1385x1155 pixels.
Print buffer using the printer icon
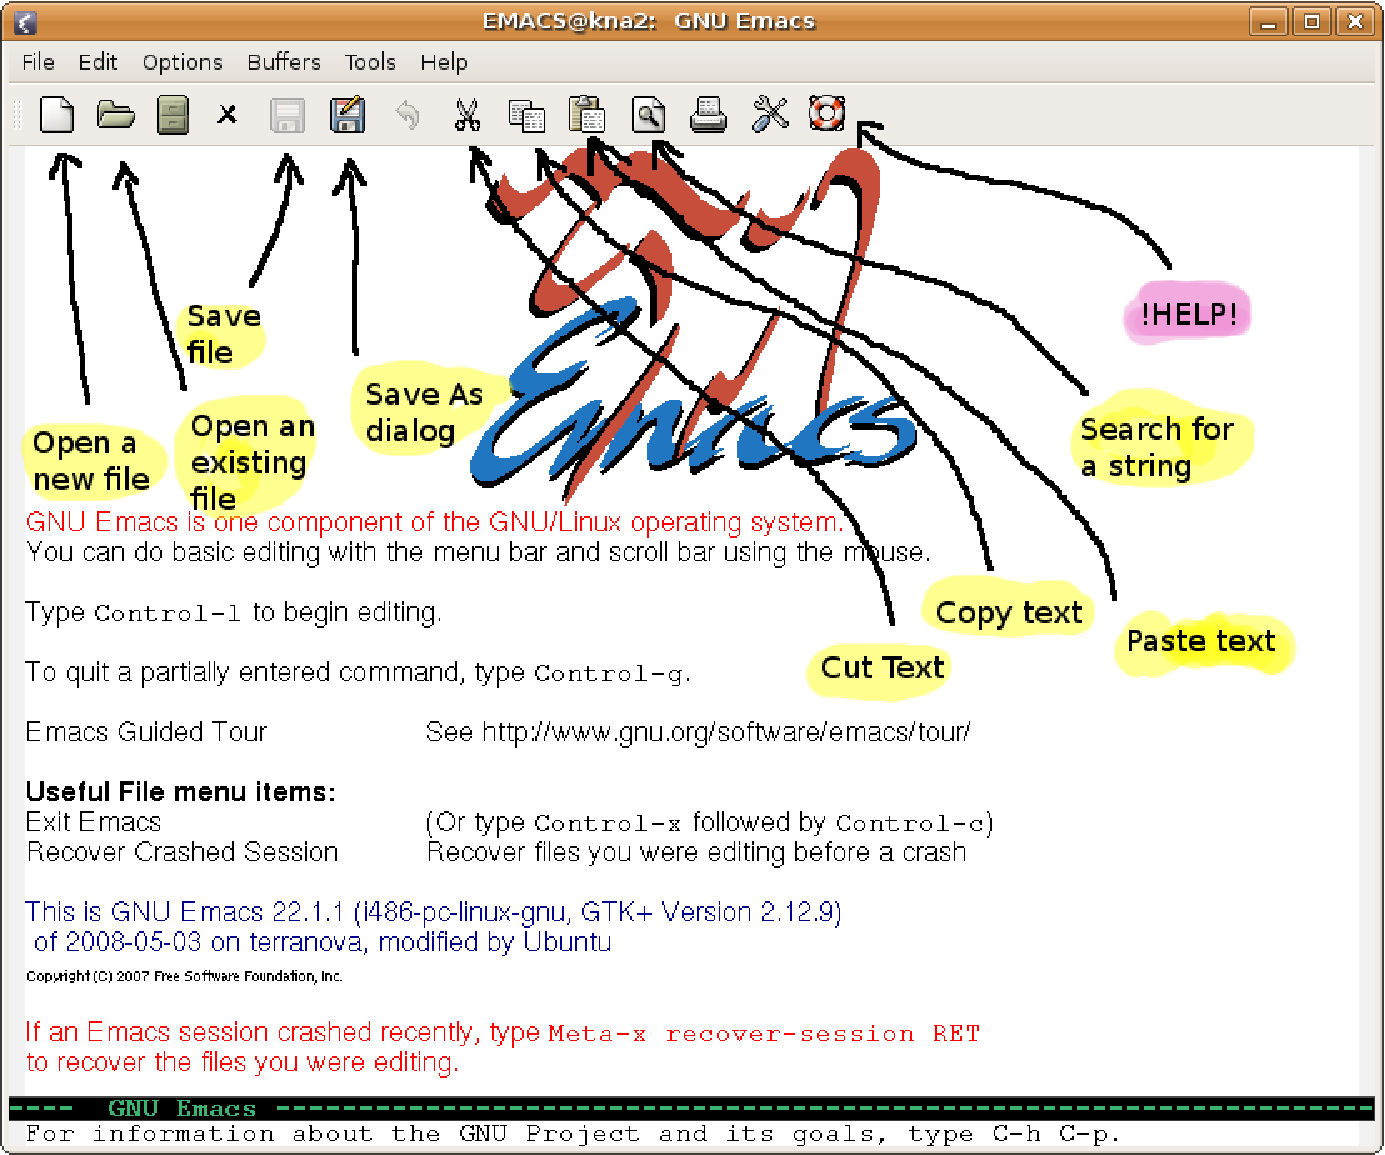point(708,115)
